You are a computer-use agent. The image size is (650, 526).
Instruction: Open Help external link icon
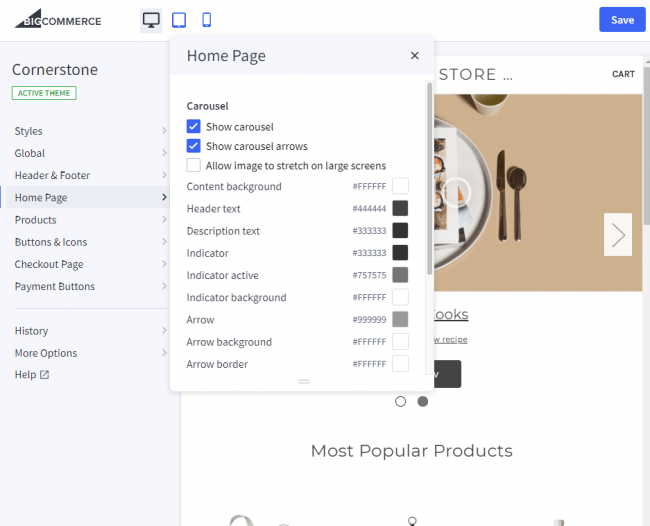[44, 375]
